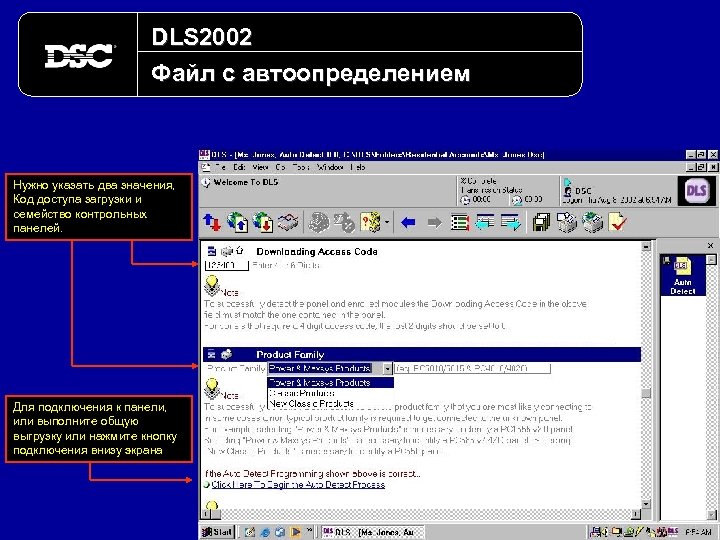Go back with the blue left arrow
The image size is (720, 540).
(x=408, y=223)
